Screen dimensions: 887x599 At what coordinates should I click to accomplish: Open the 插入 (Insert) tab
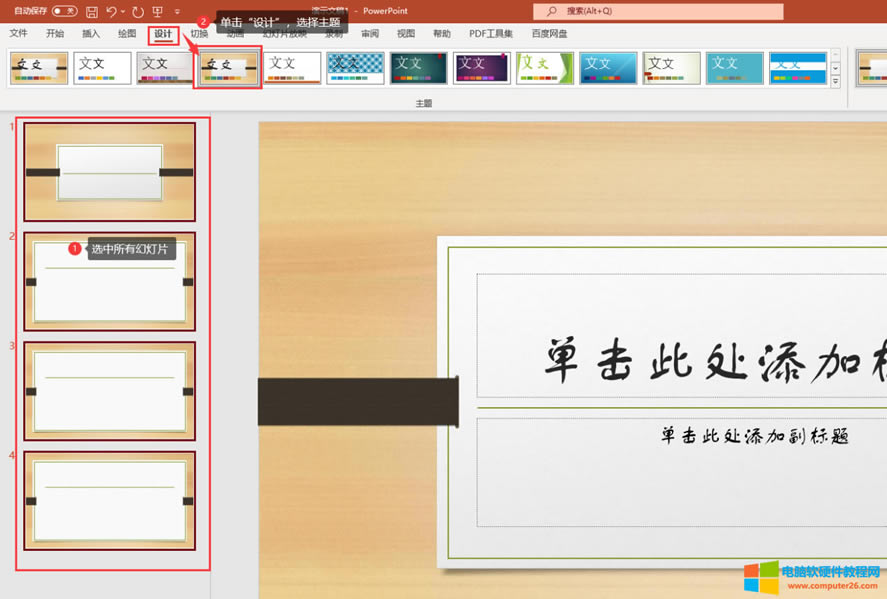(x=91, y=34)
